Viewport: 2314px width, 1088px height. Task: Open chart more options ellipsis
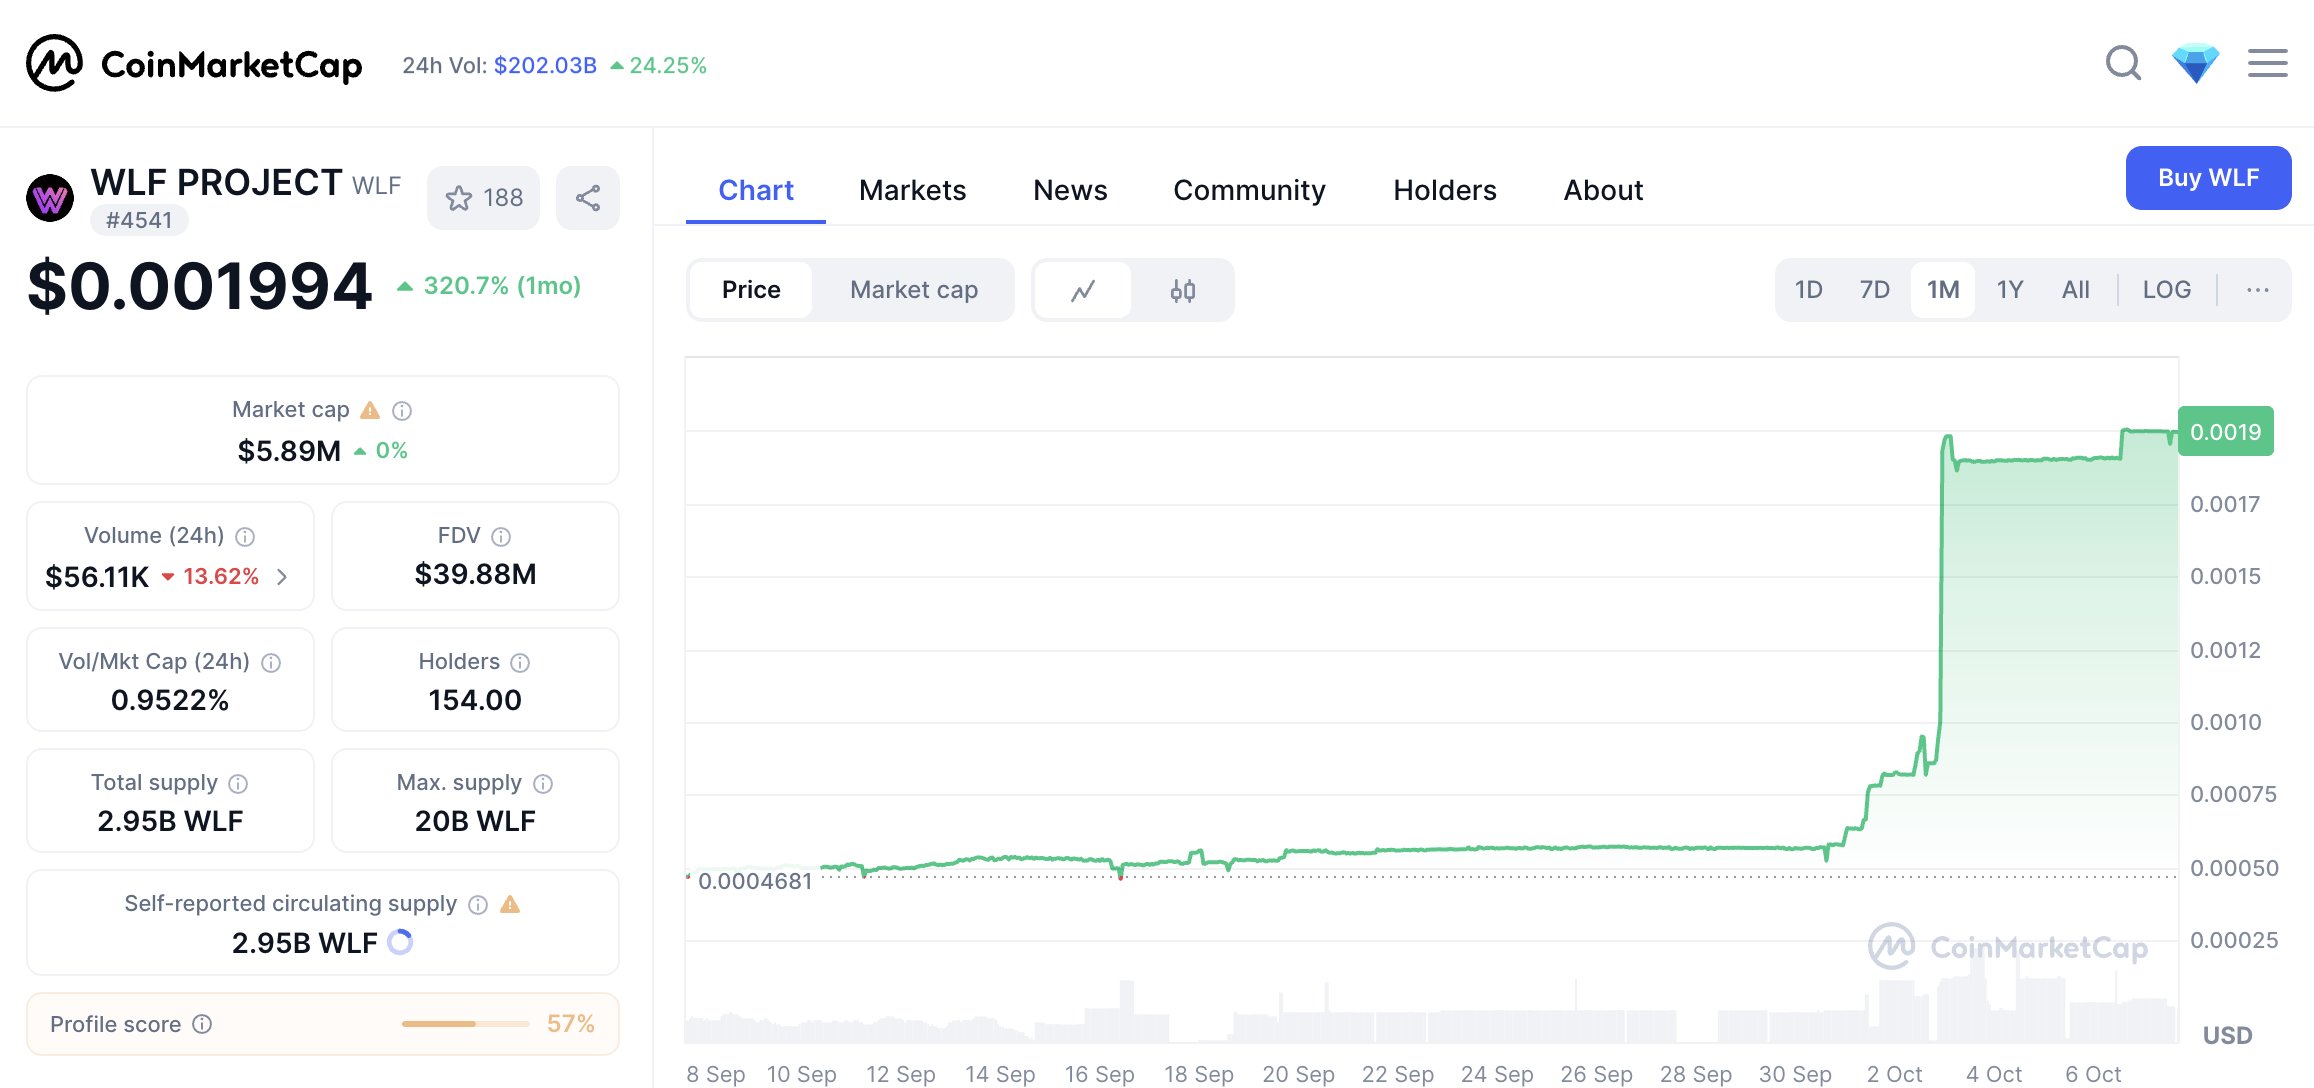[x=2257, y=290]
